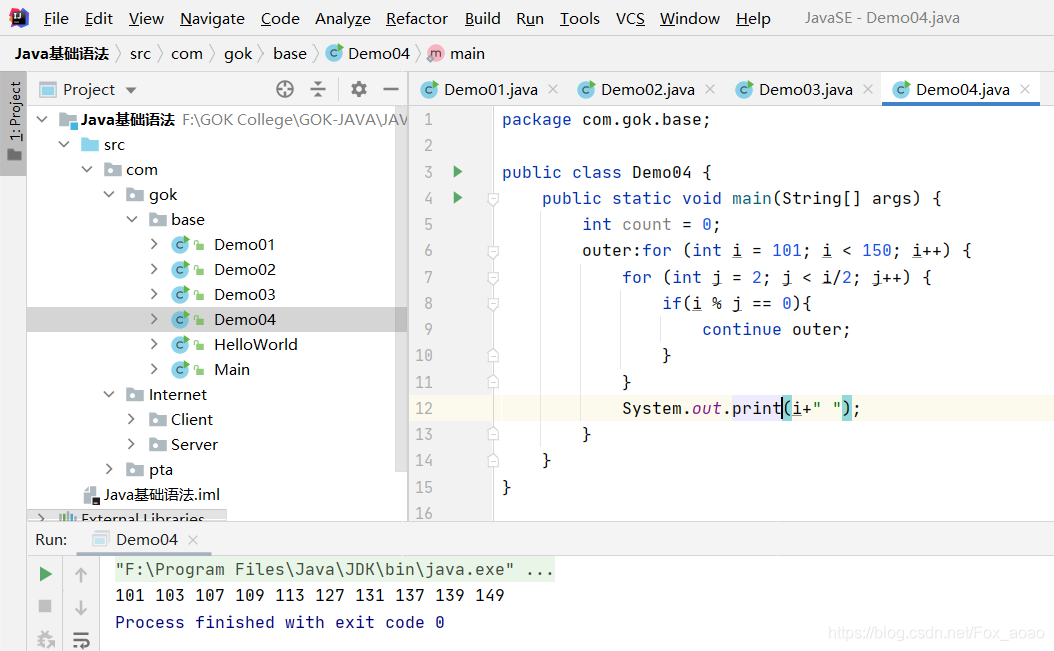Run class Demo04 via gutter arrow on line 3

(x=458, y=171)
